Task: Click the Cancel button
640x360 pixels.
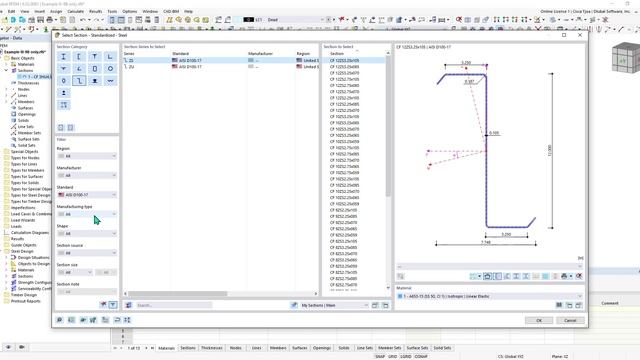Action: pos(570,320)
